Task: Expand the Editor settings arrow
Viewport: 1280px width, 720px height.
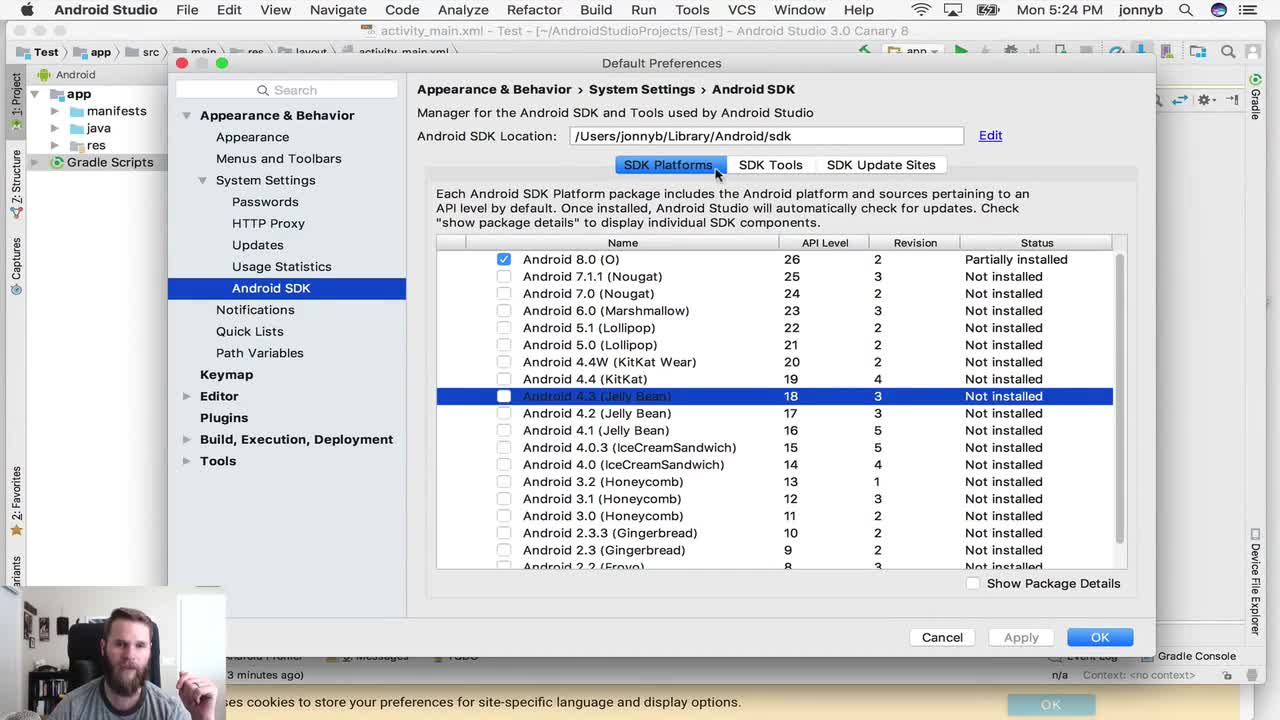Action: coord(186,396)
